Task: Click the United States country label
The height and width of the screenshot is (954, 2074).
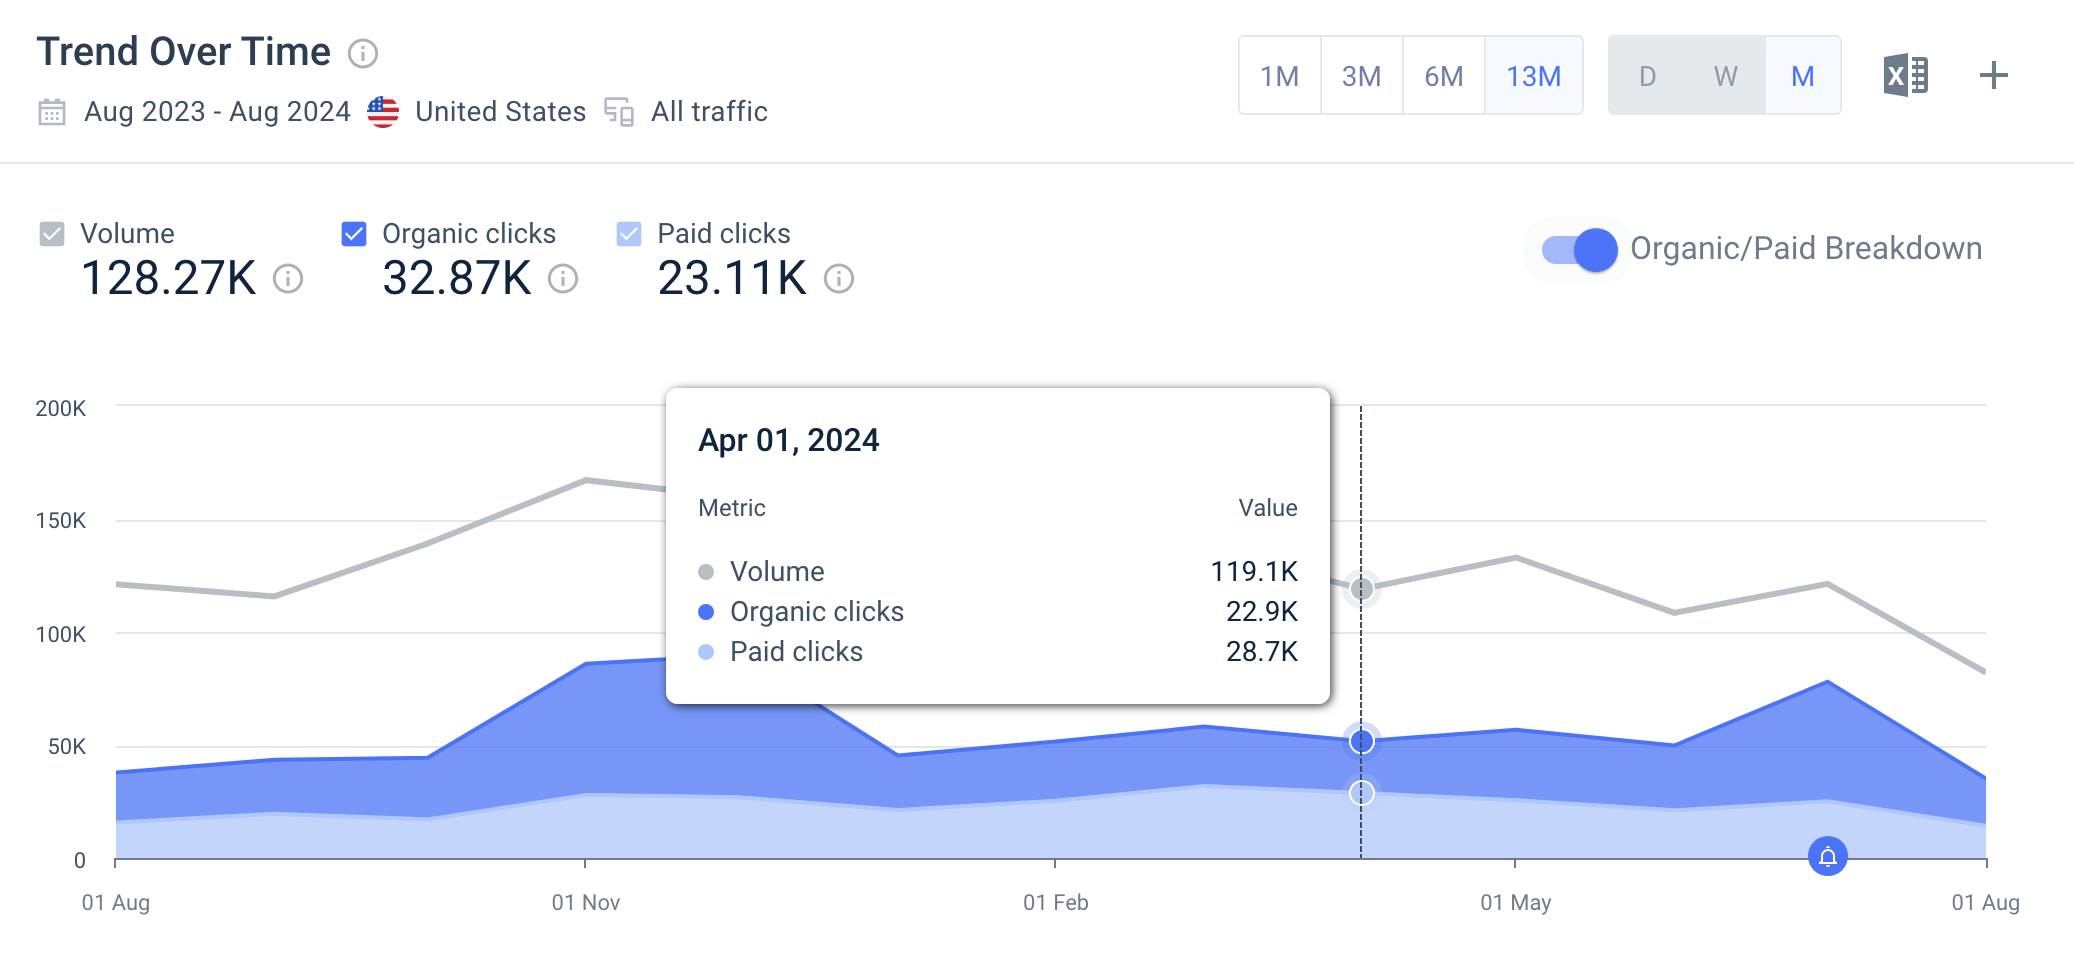Action: coord(500,111)
